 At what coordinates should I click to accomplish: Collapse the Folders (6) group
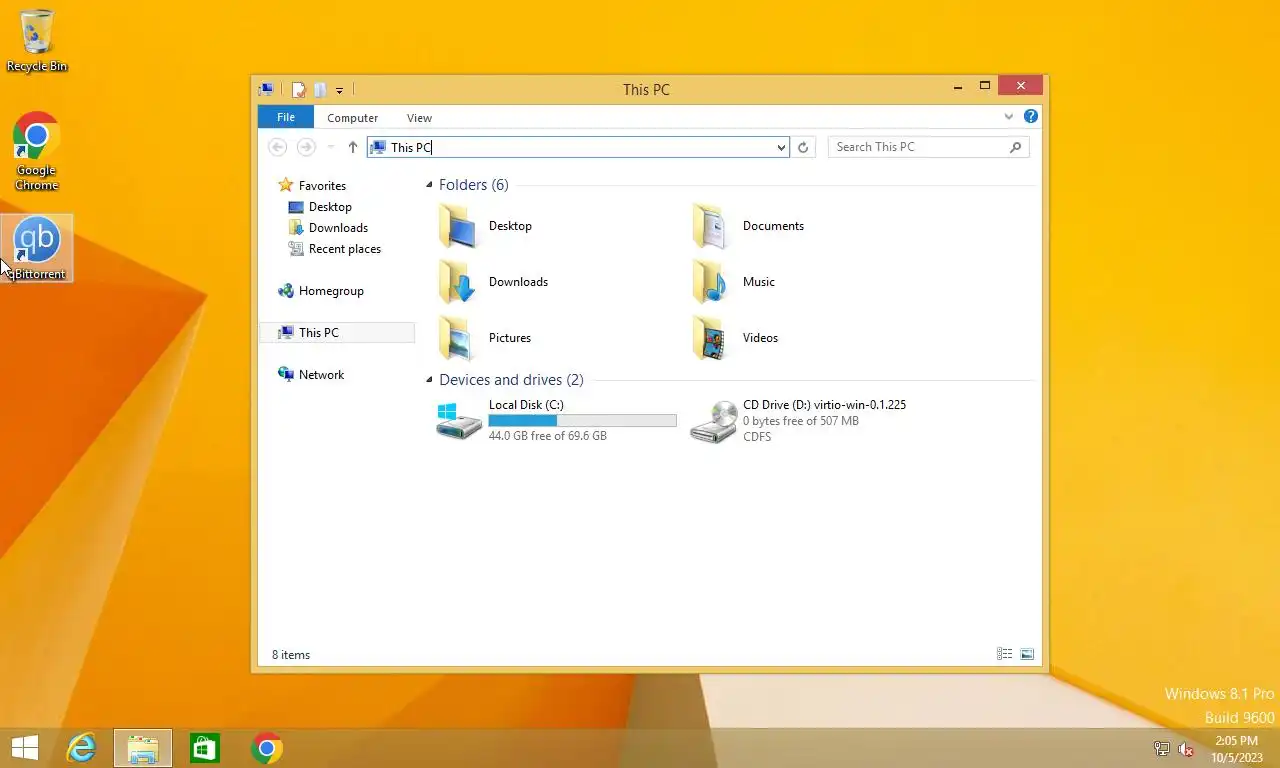click(430, 185)
